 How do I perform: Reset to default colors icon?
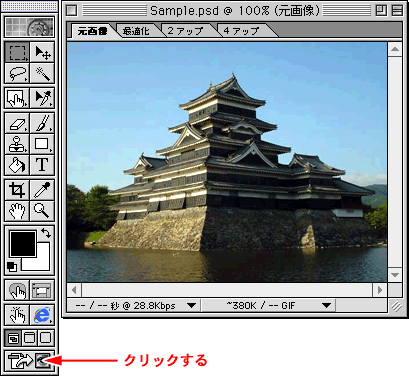tap(12, 267)
